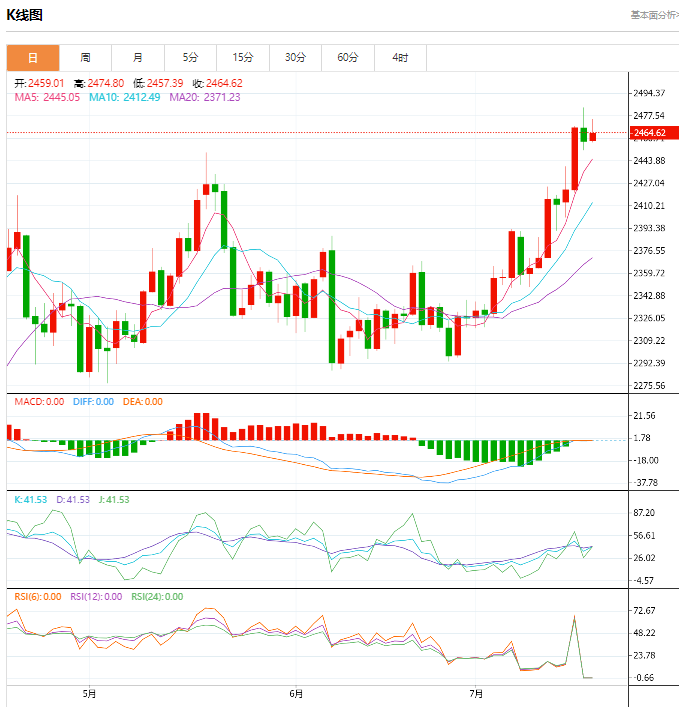Viewport: 679px width, 707px height.
Task: Click the 87.20 KDJ axis label
Action: (644, 513)
